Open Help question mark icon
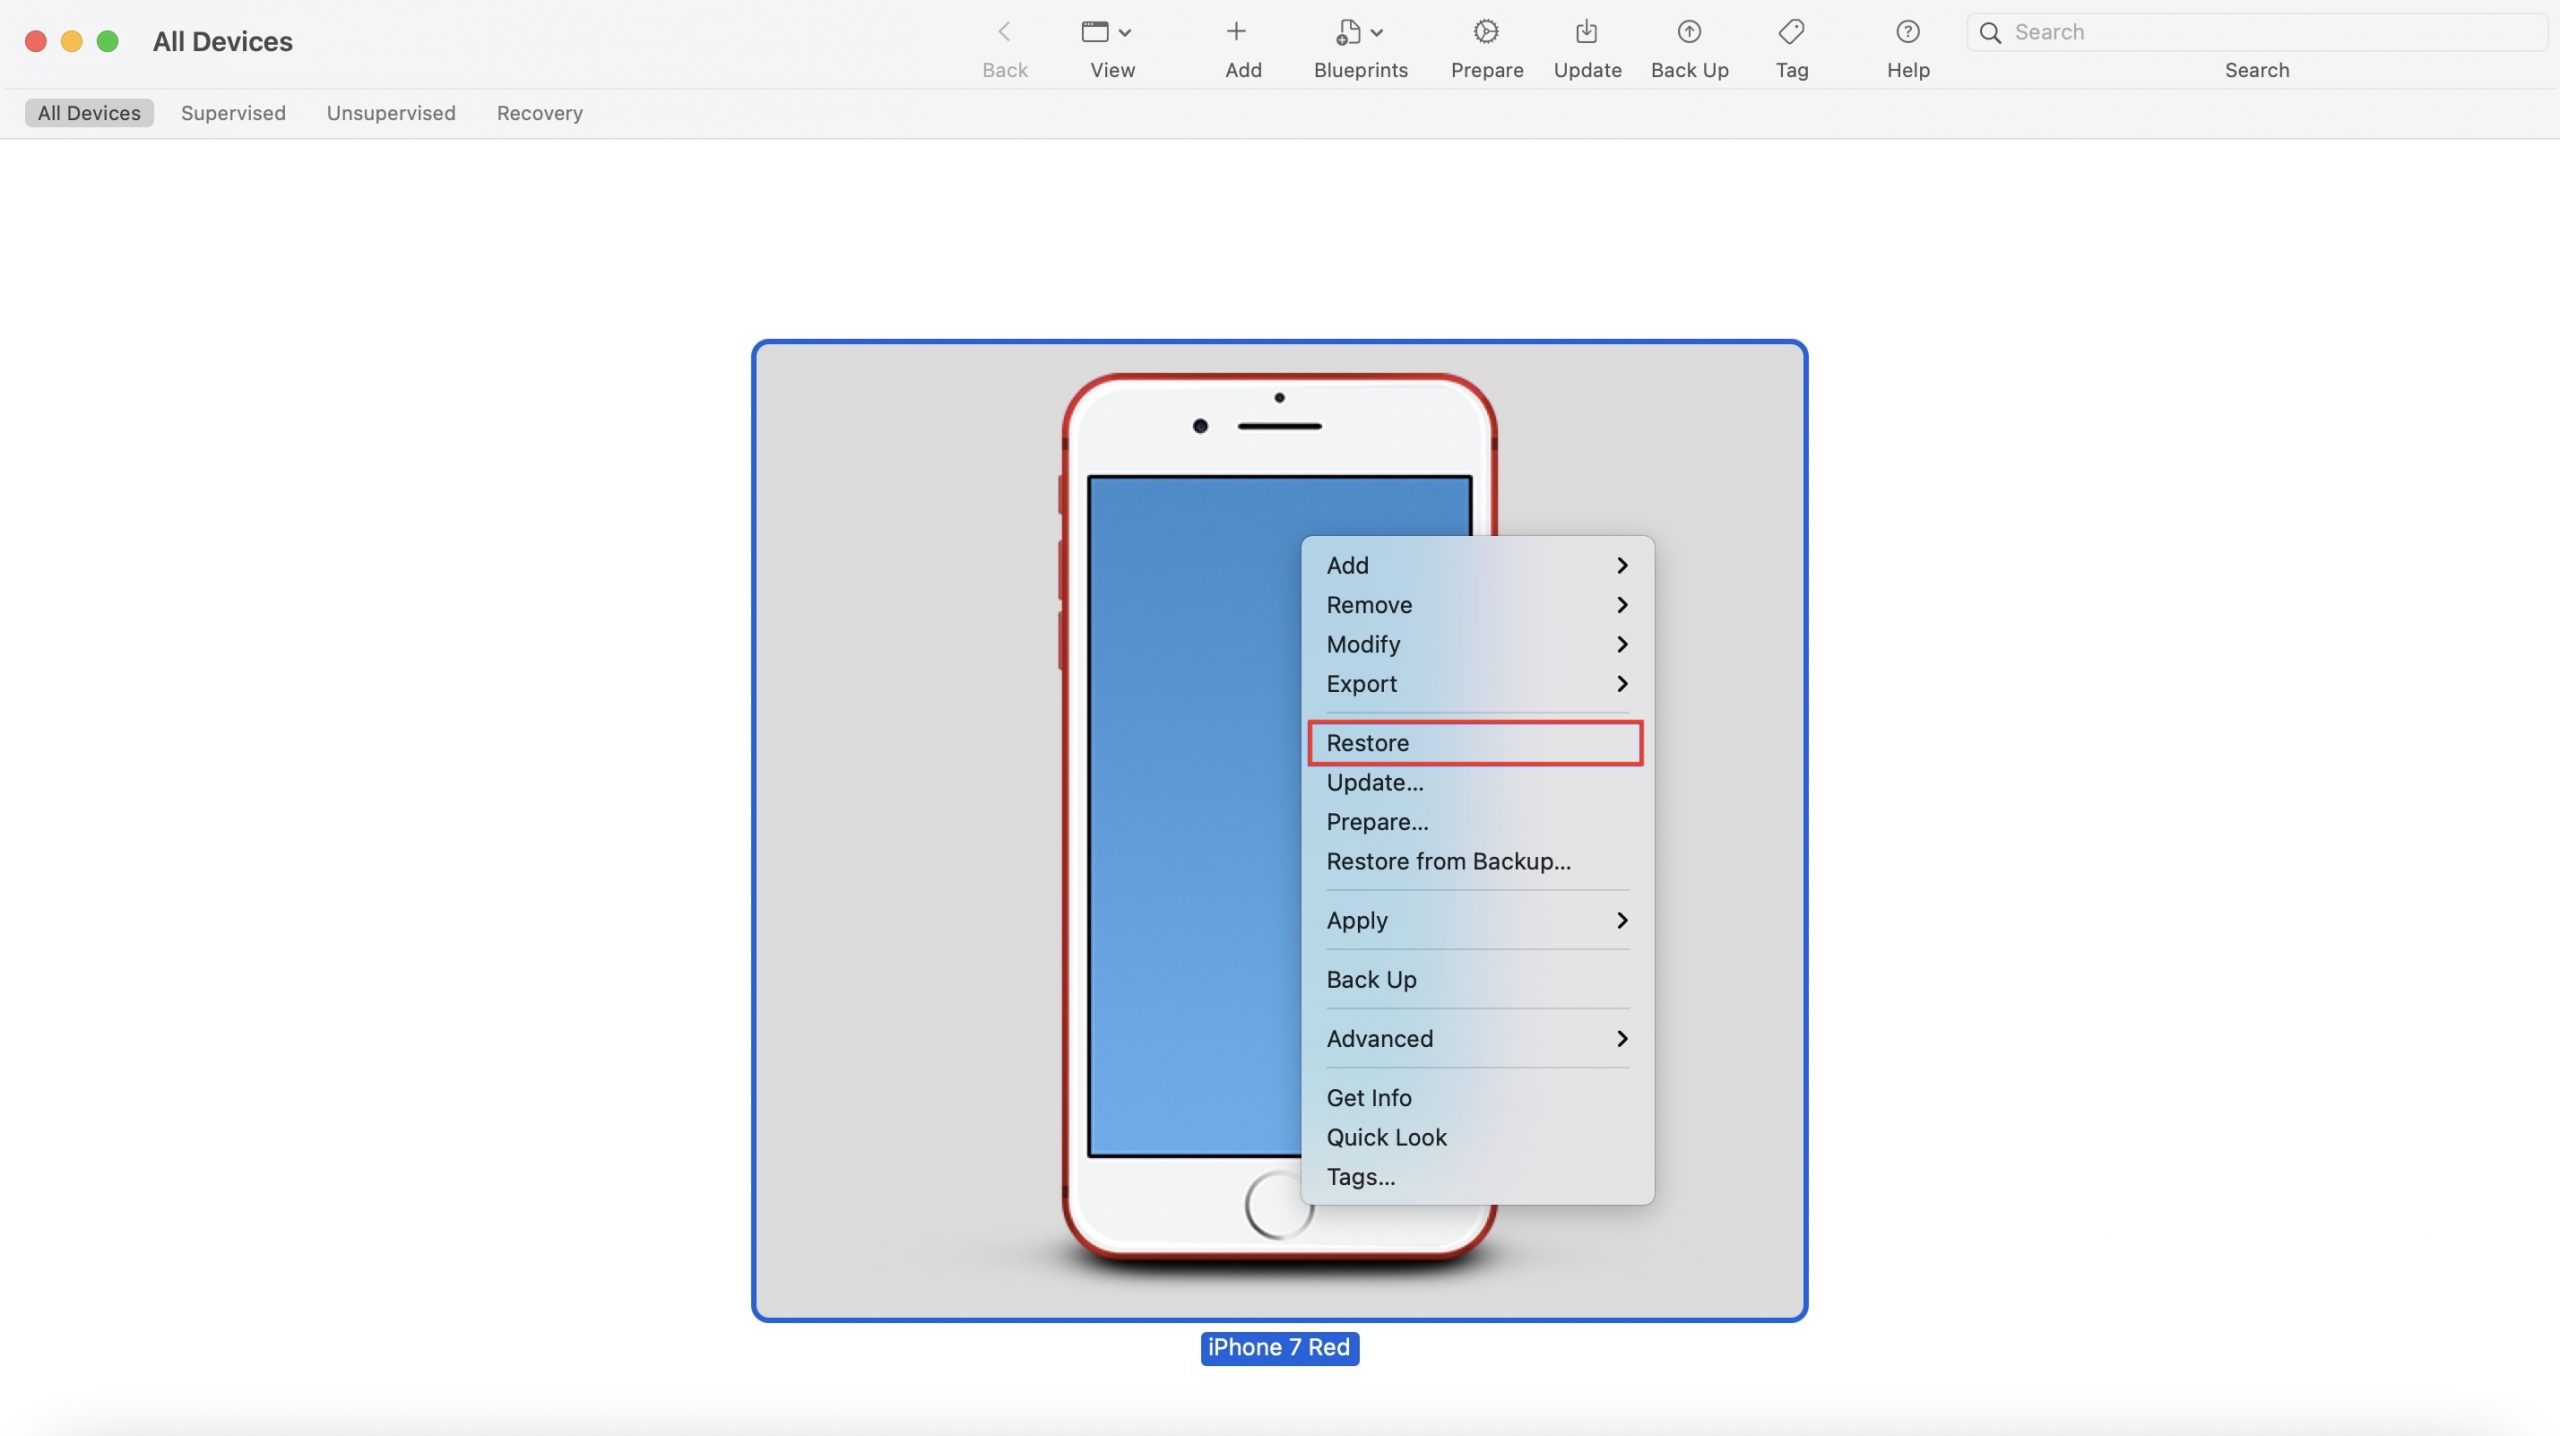Image resolution: width=2560 pixels, height=1436 pixels. click(x=1907, y=32)
